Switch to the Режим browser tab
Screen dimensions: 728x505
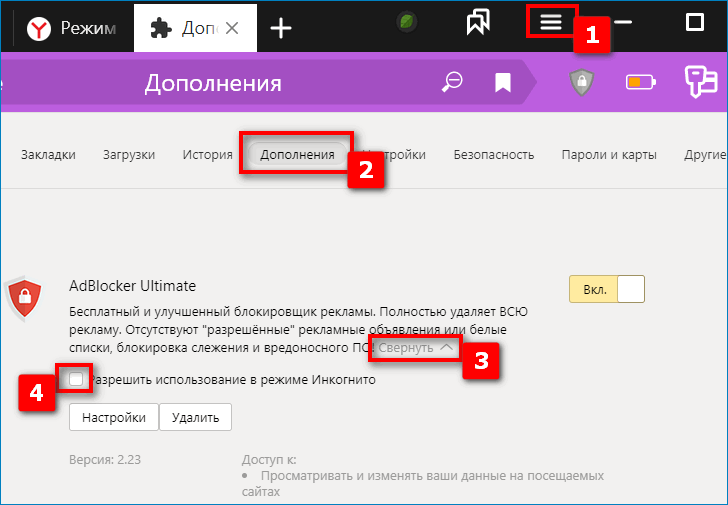point(71,28)
